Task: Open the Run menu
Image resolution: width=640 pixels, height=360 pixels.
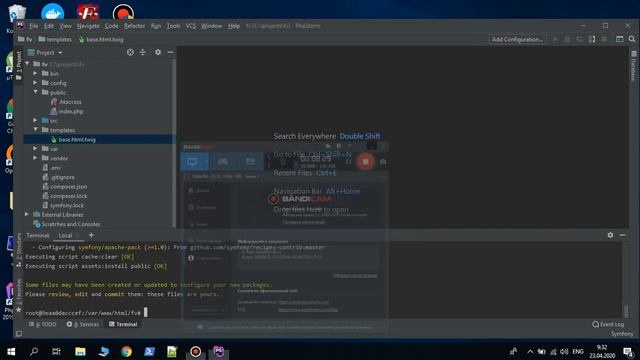Action: [156, 26]
